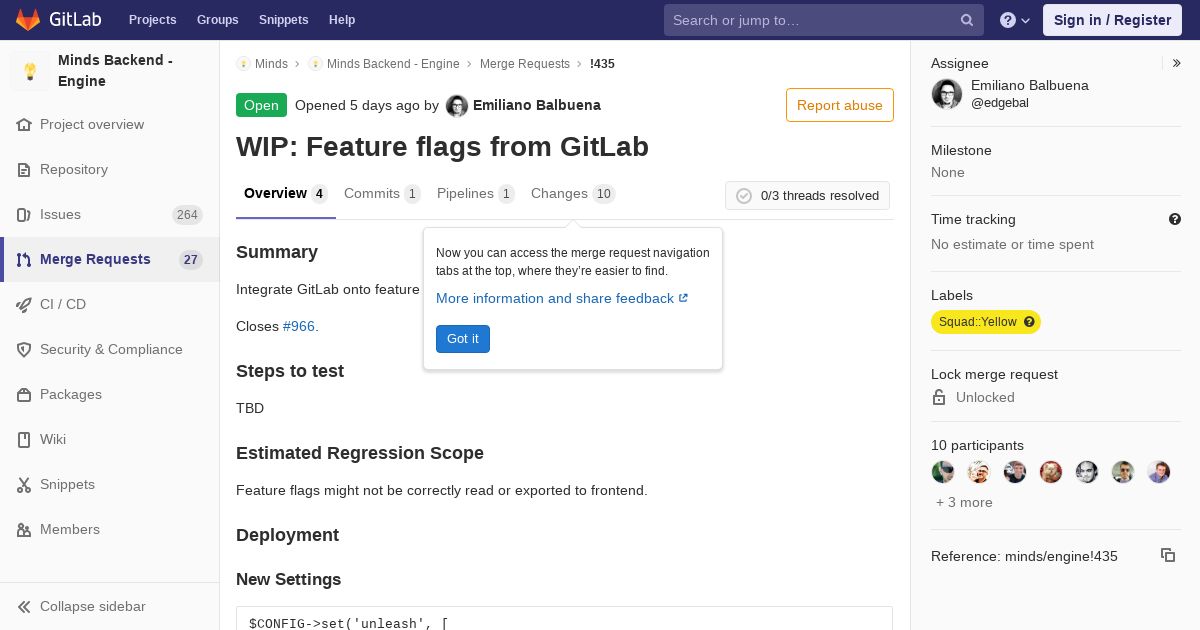Copy the merge request reference icon
This screenshot has height=630, width=1200.
1167,555
